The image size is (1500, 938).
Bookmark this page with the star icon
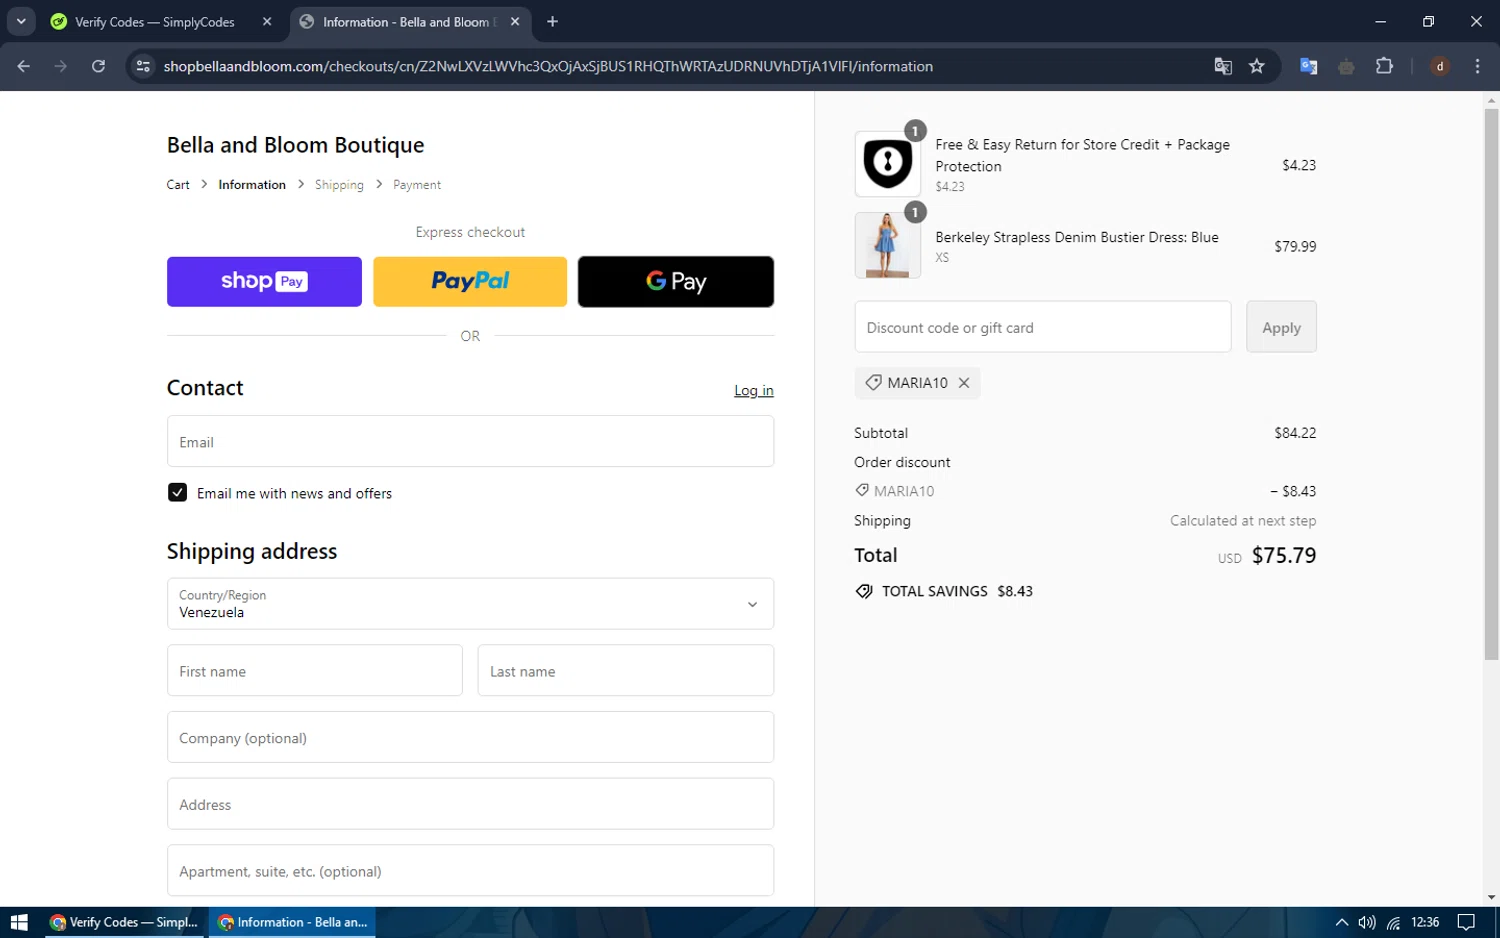pyautogui.click(x=1257, y=66)
